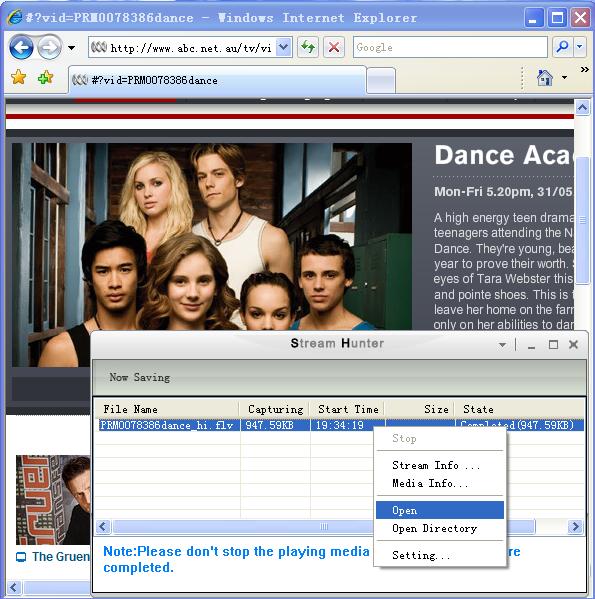
Task: Open Favorites with the yellow star
Action: tap(18, 78)
